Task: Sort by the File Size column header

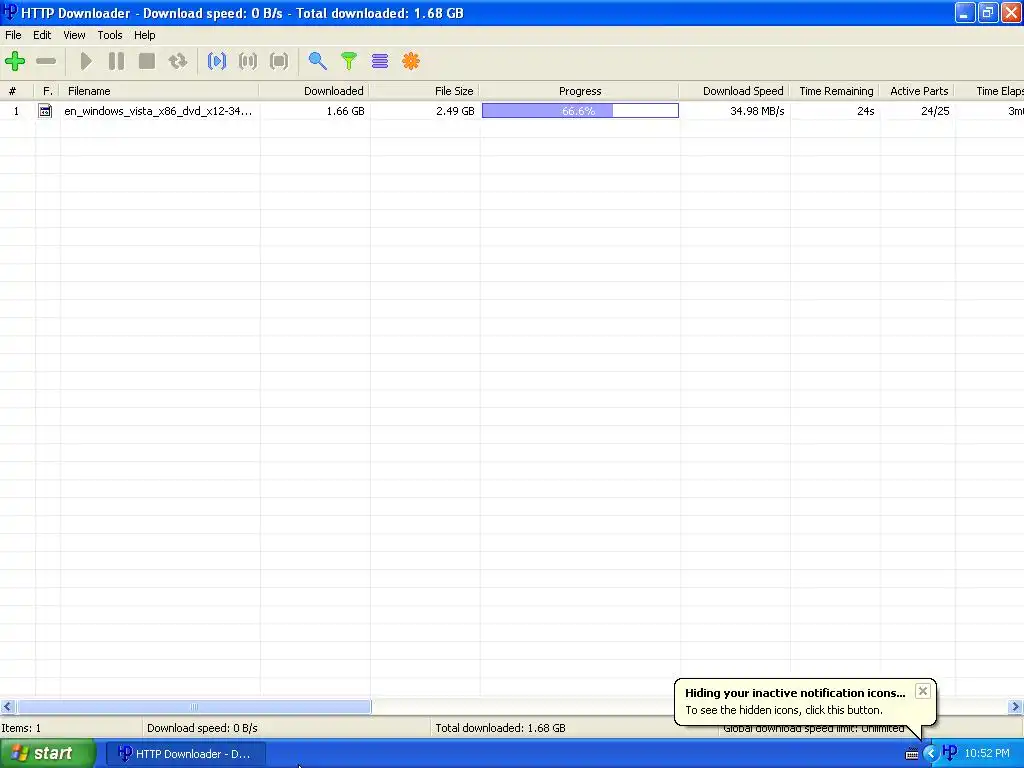Action: coord(424,91)
